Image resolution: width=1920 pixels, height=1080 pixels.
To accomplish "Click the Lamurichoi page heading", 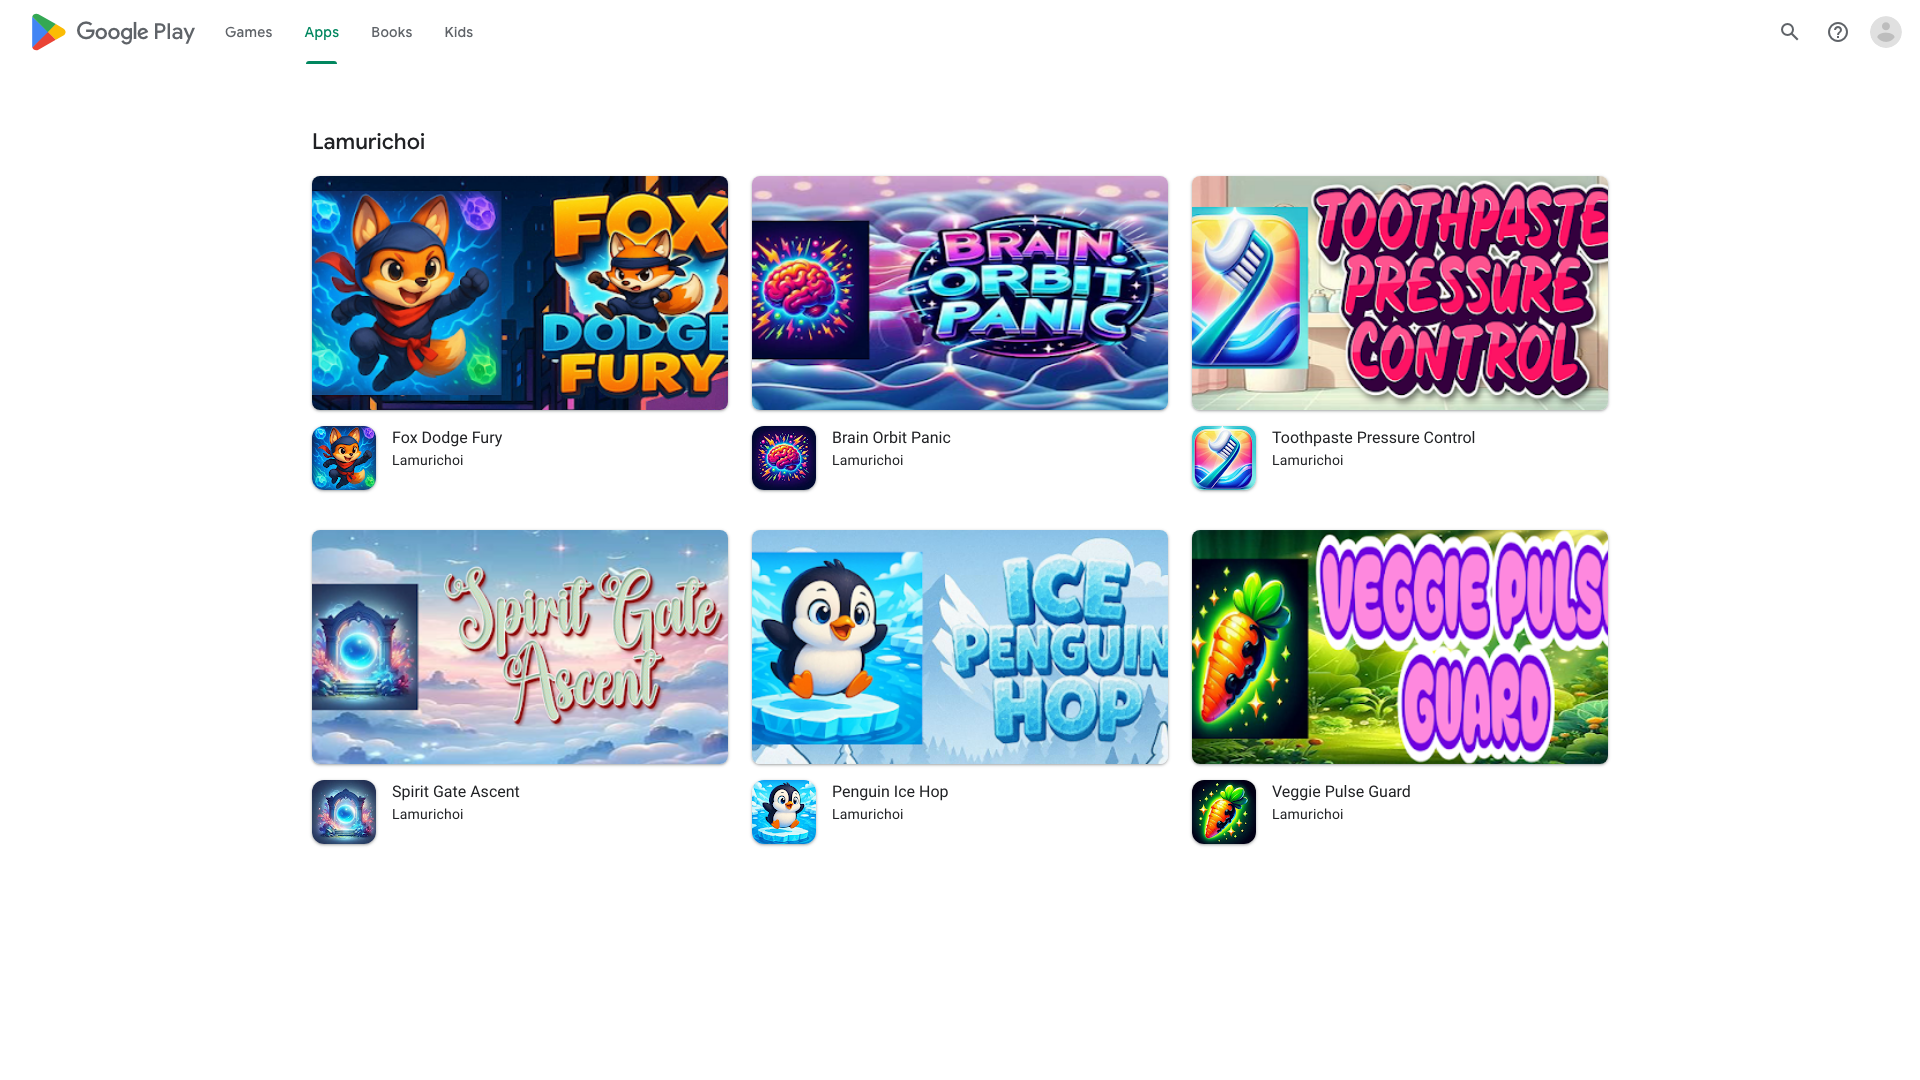I will click(x=368, y=142).
